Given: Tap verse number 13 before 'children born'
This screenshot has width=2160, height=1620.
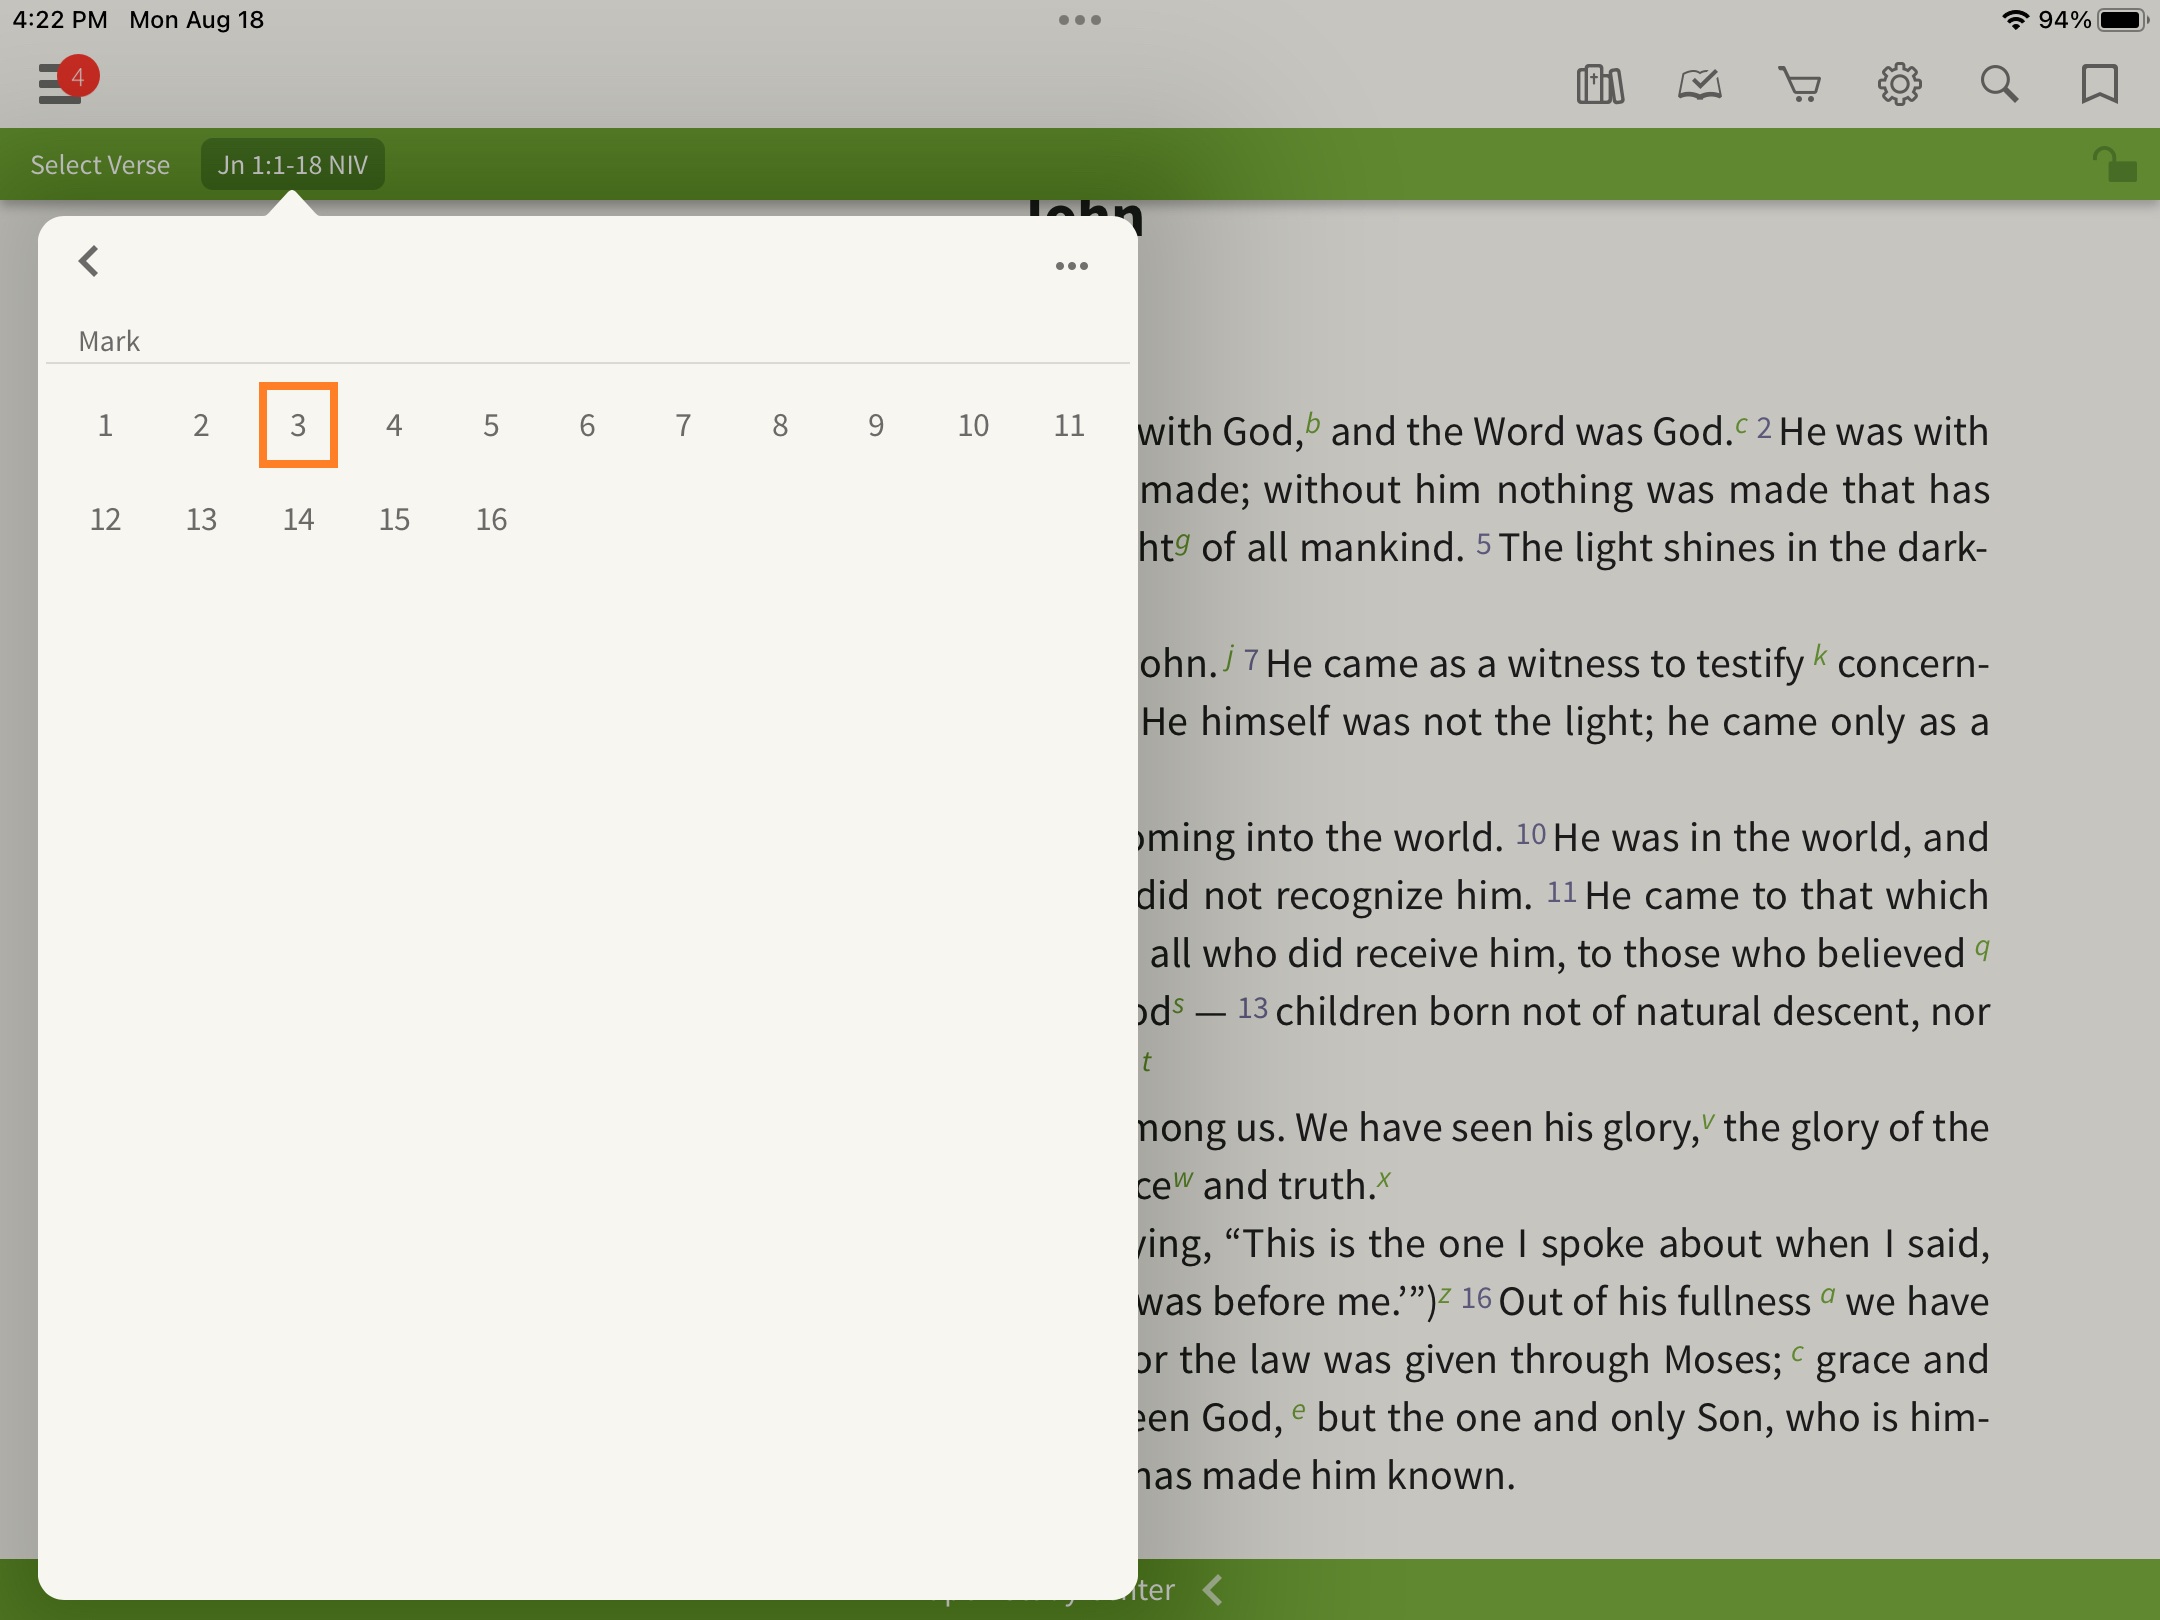Looking at the screenshot, I should point(1252,1009).
